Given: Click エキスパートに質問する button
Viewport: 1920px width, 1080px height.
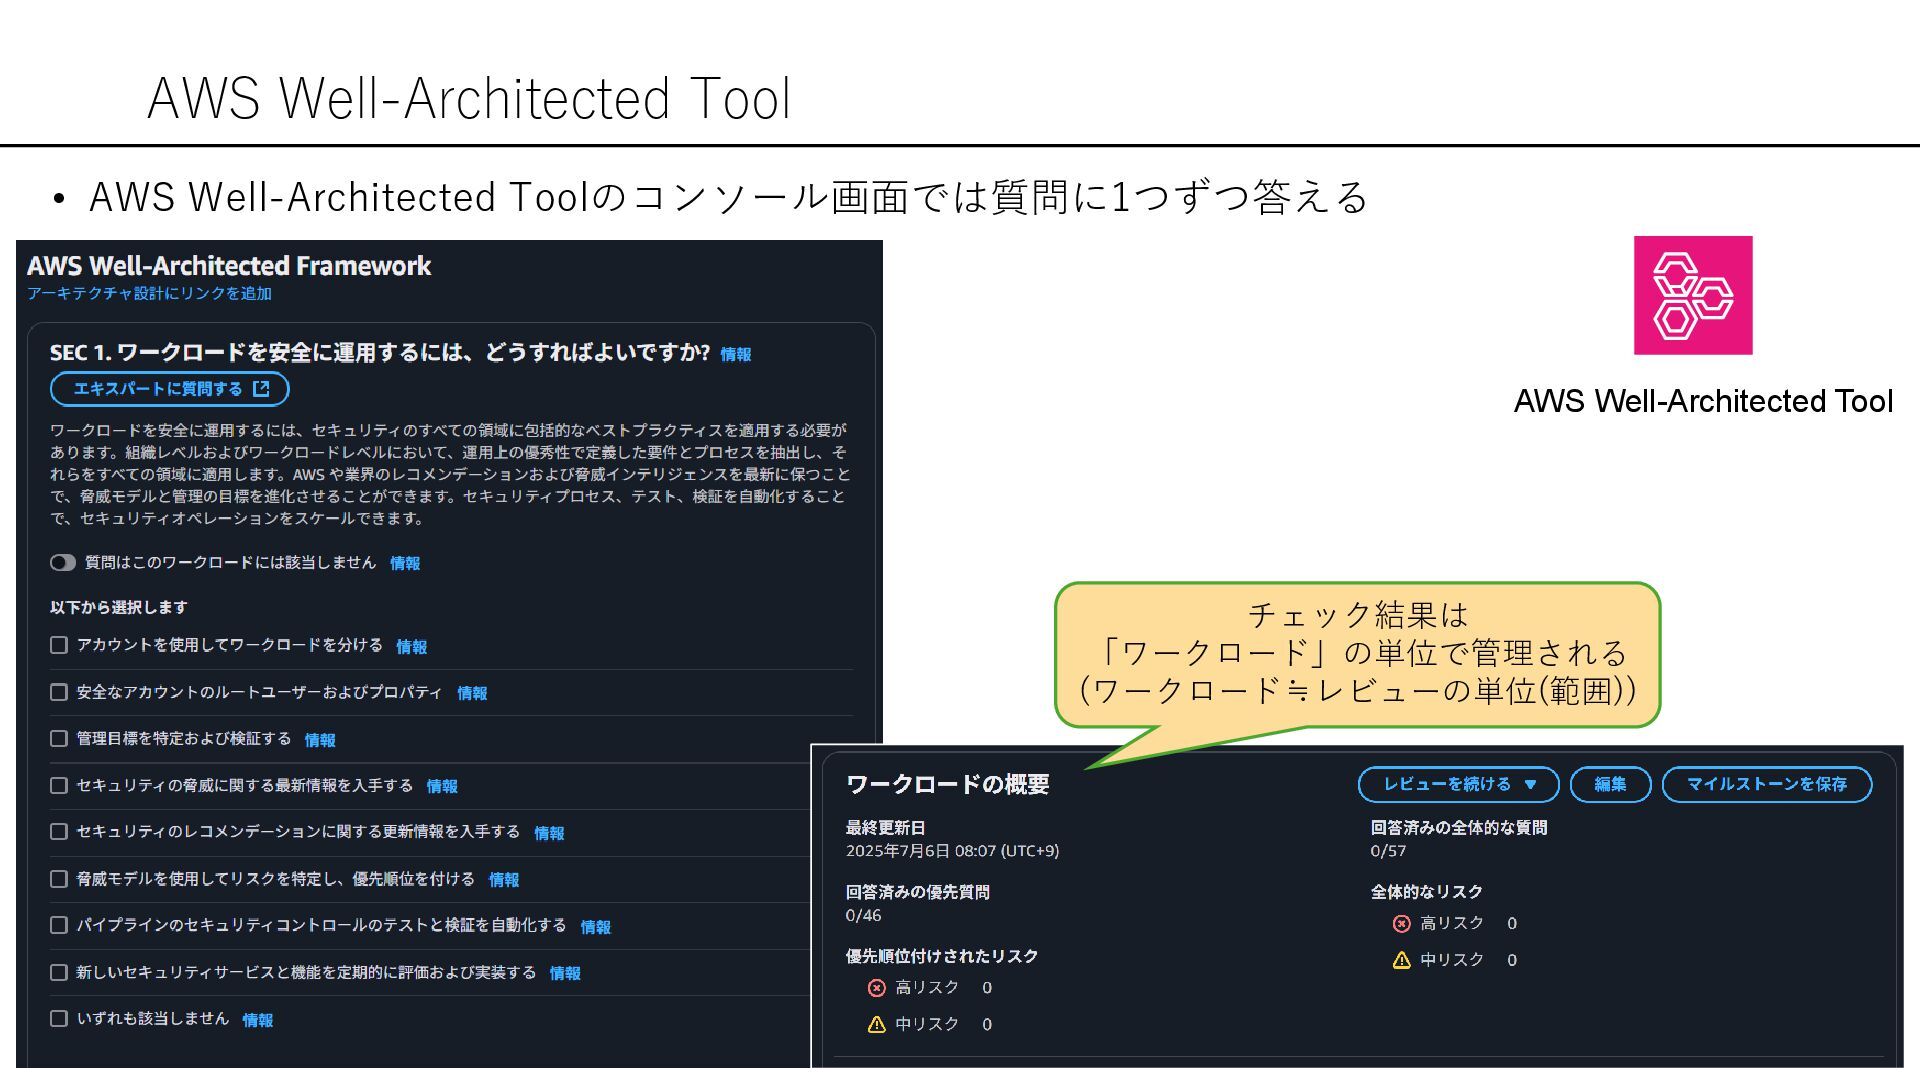Looking at the screenshot, I should click(x=170, y=389).
